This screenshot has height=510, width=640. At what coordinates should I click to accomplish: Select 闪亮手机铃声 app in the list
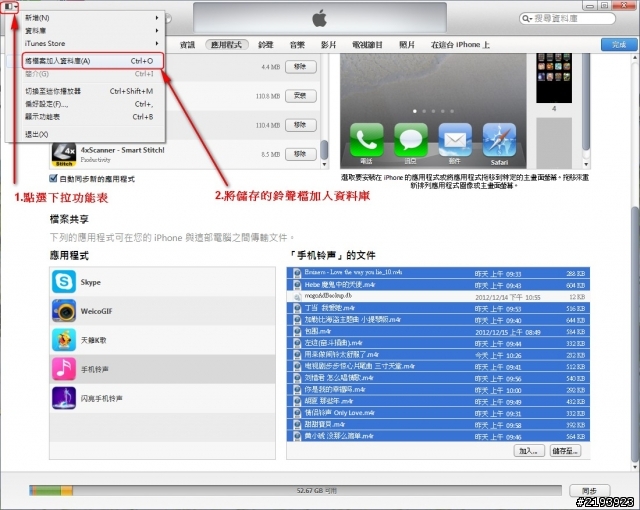pyautogui.click(x=162, y=398)
